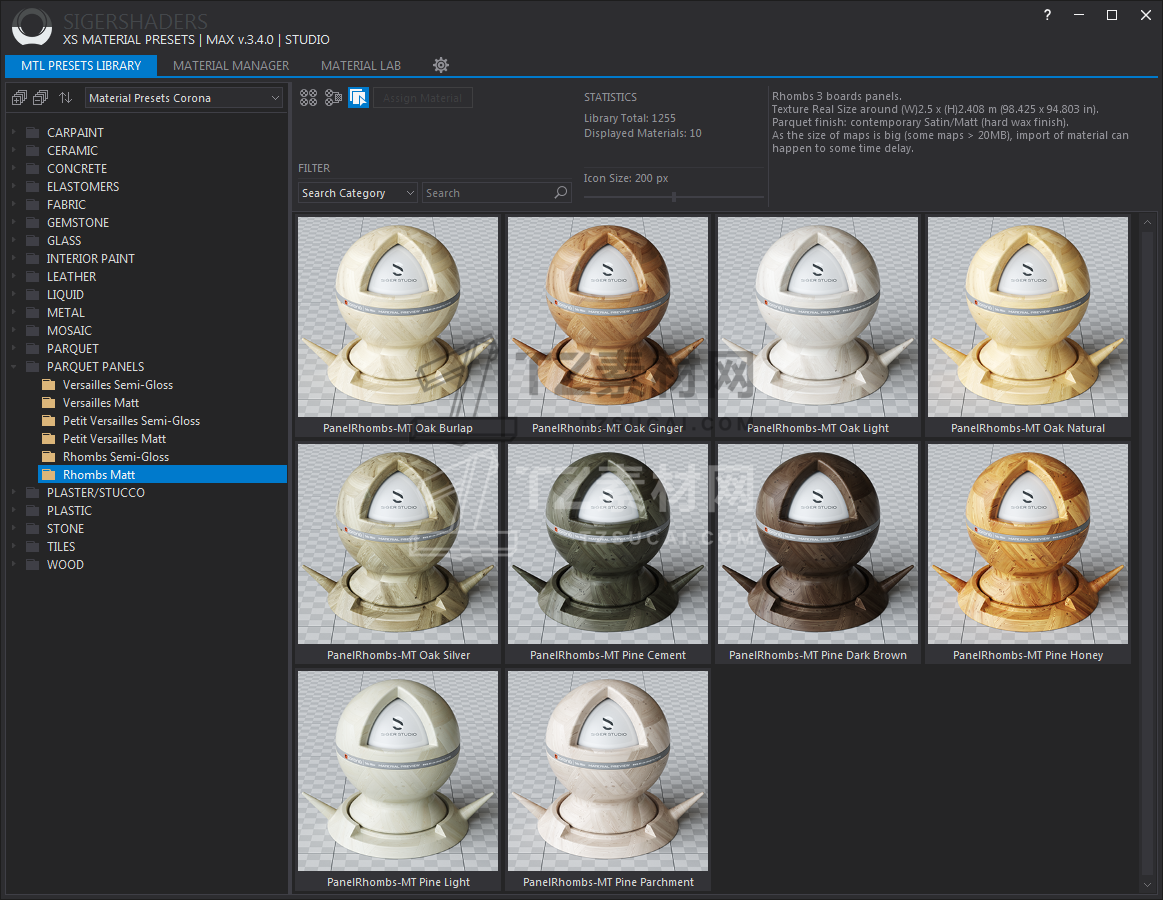Select the TILES category label
1163x900 pixels.
pos(61,547)
